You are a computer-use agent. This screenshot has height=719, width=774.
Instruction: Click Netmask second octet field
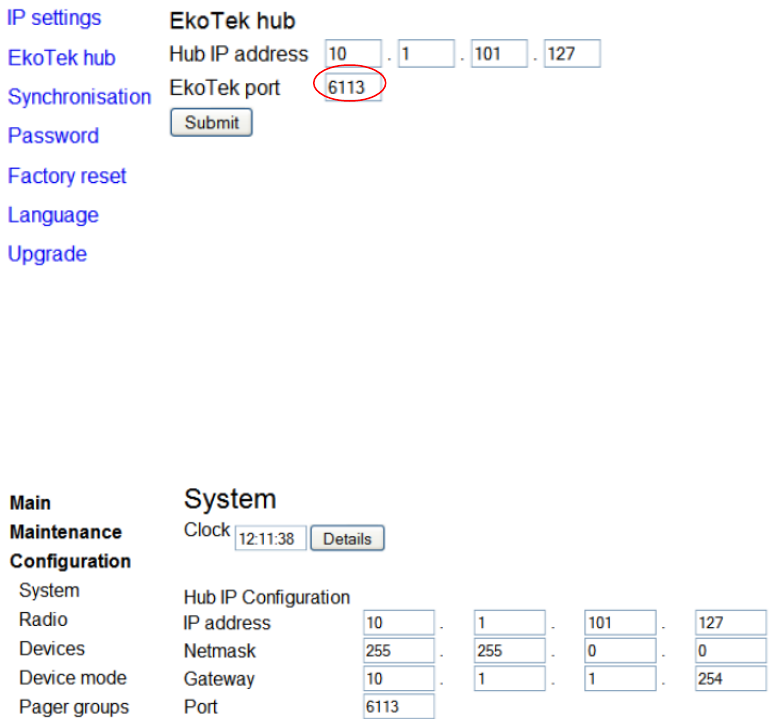point(509,650)
